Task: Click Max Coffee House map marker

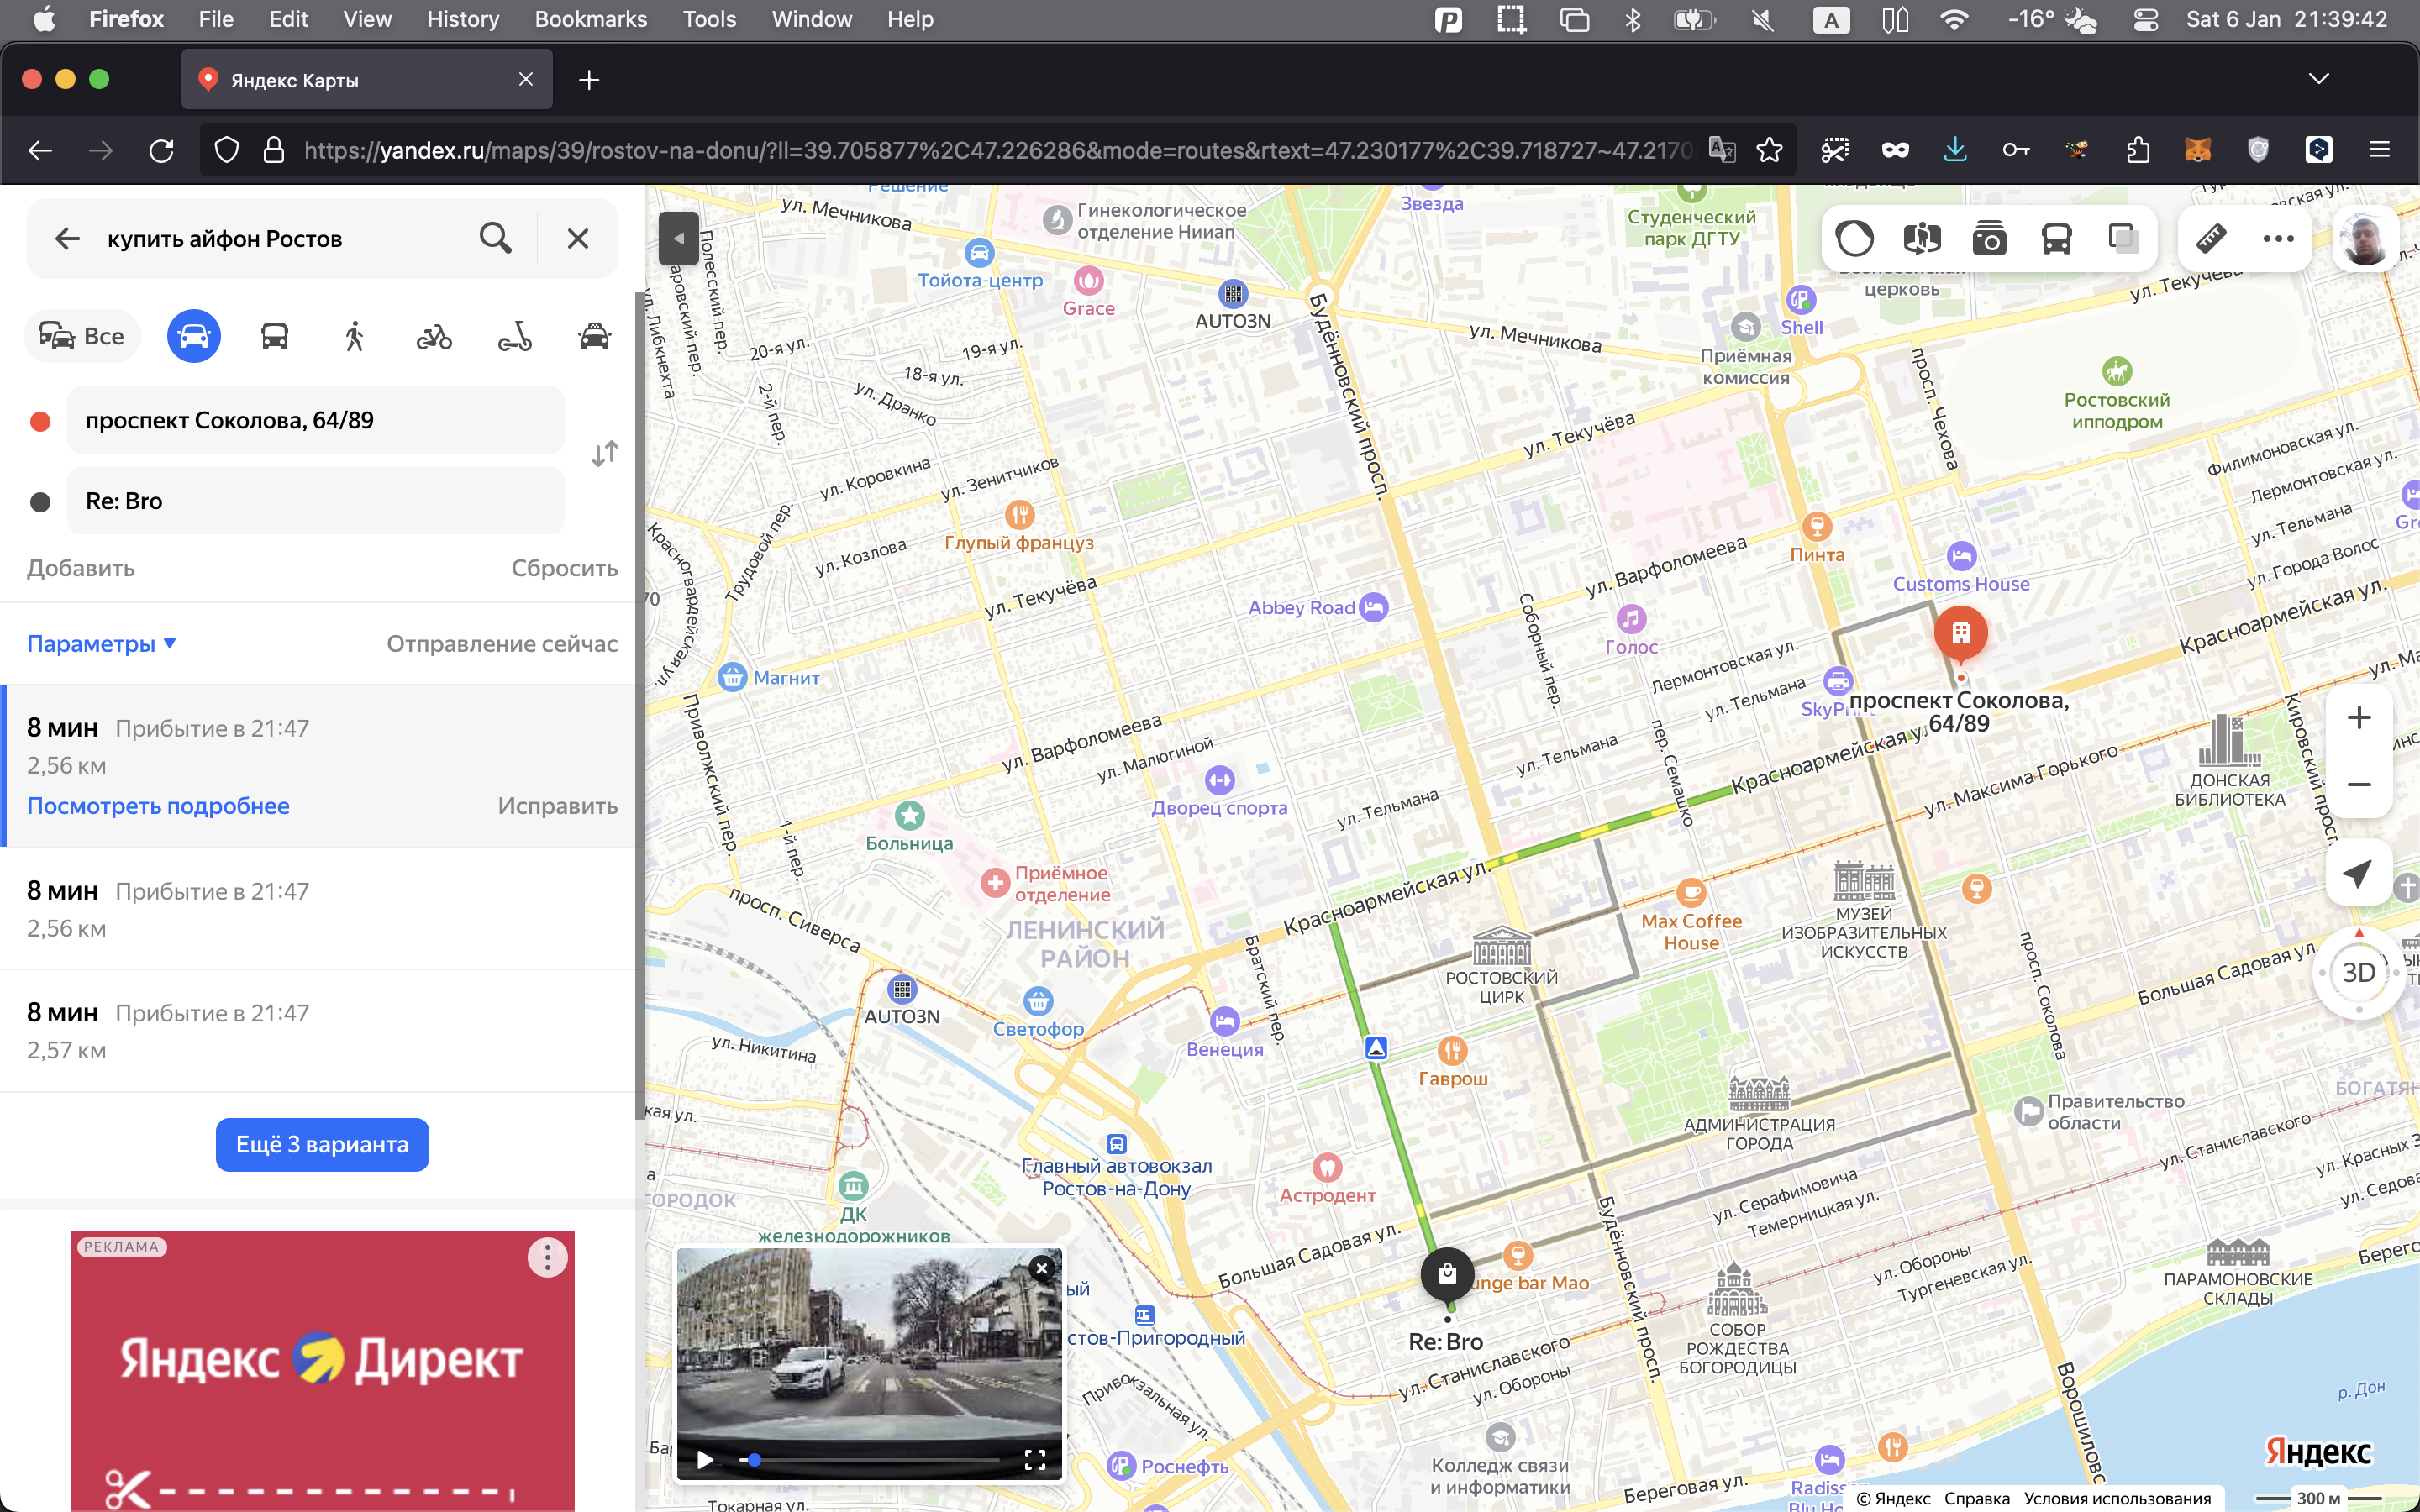Action: [1691, 893]
